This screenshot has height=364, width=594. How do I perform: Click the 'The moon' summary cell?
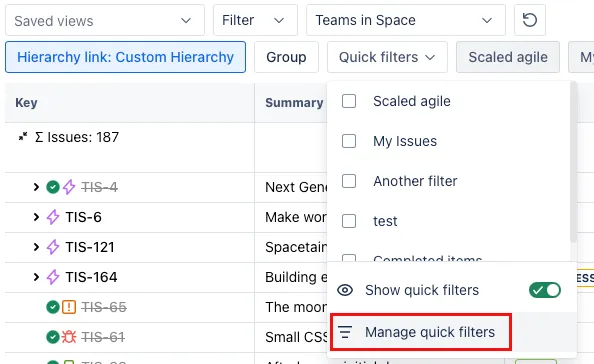(x=291, y=307)
